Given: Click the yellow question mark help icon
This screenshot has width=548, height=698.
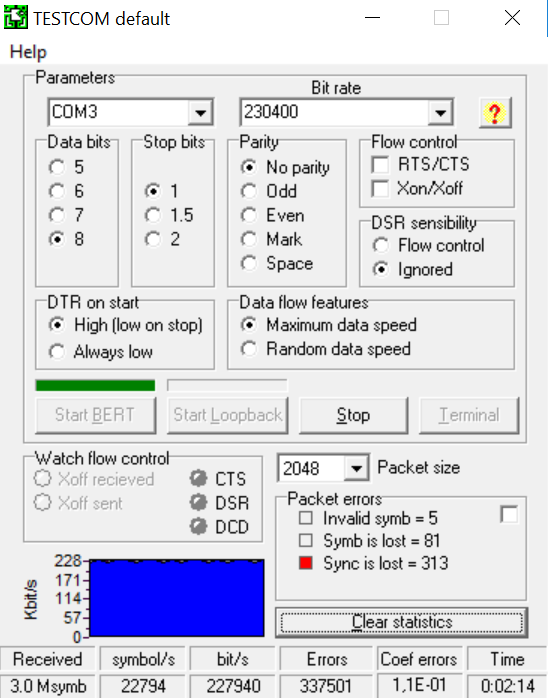Looking at the screenshot, I should click(x=495, y=113).
